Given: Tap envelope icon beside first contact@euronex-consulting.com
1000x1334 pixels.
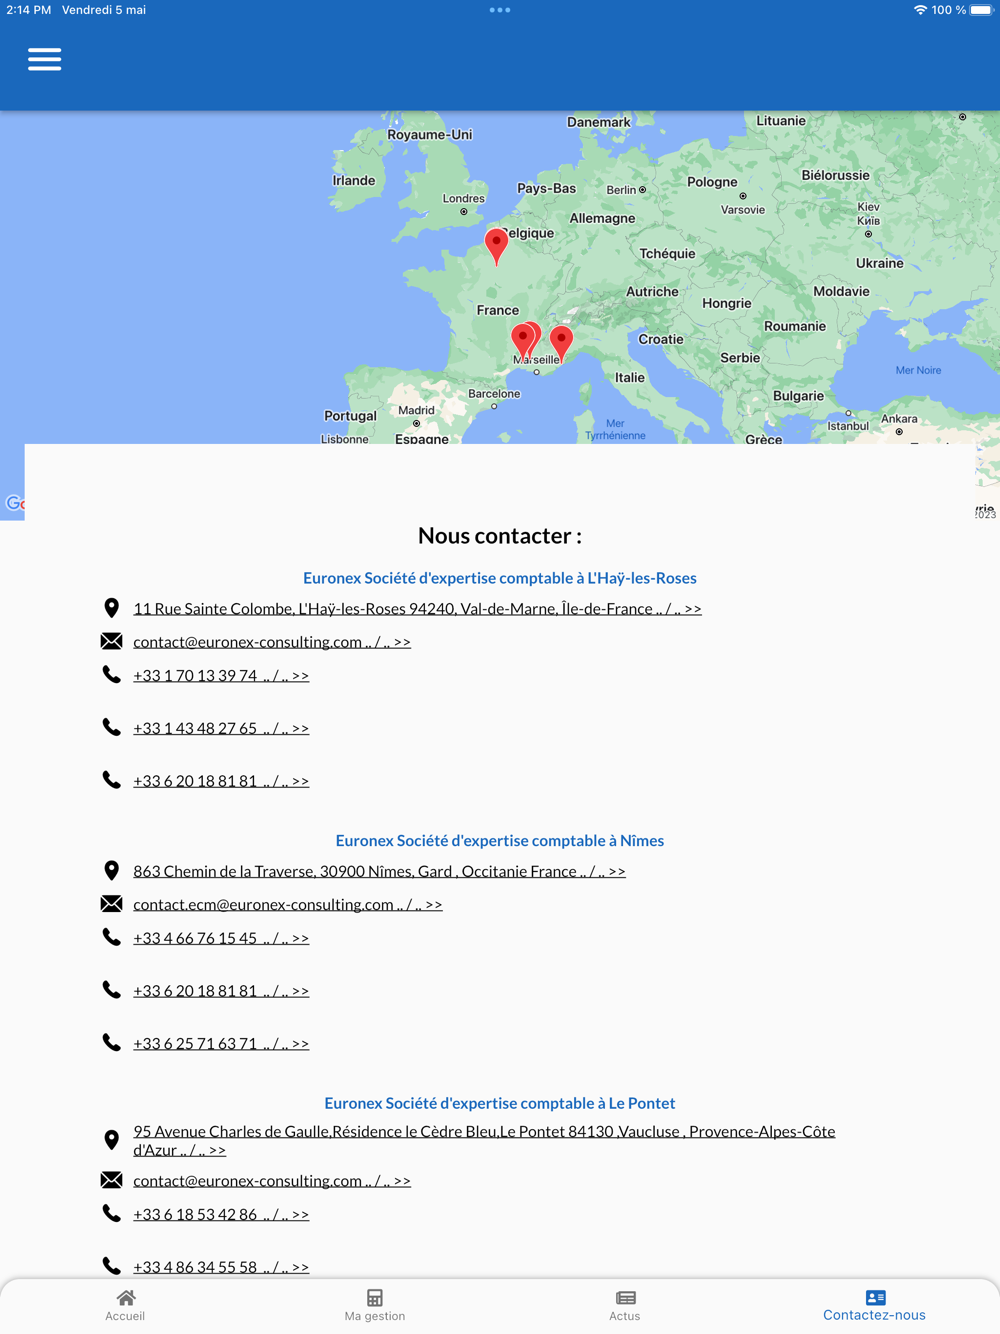Looking at the screenshot, I should (112, 641).
